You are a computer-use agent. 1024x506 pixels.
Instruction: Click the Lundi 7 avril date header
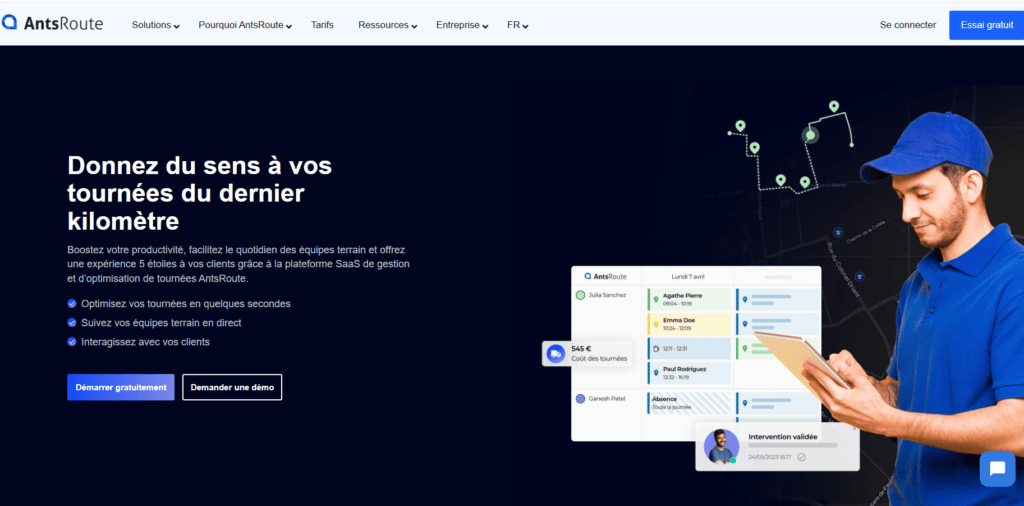[x=688, y=276]
